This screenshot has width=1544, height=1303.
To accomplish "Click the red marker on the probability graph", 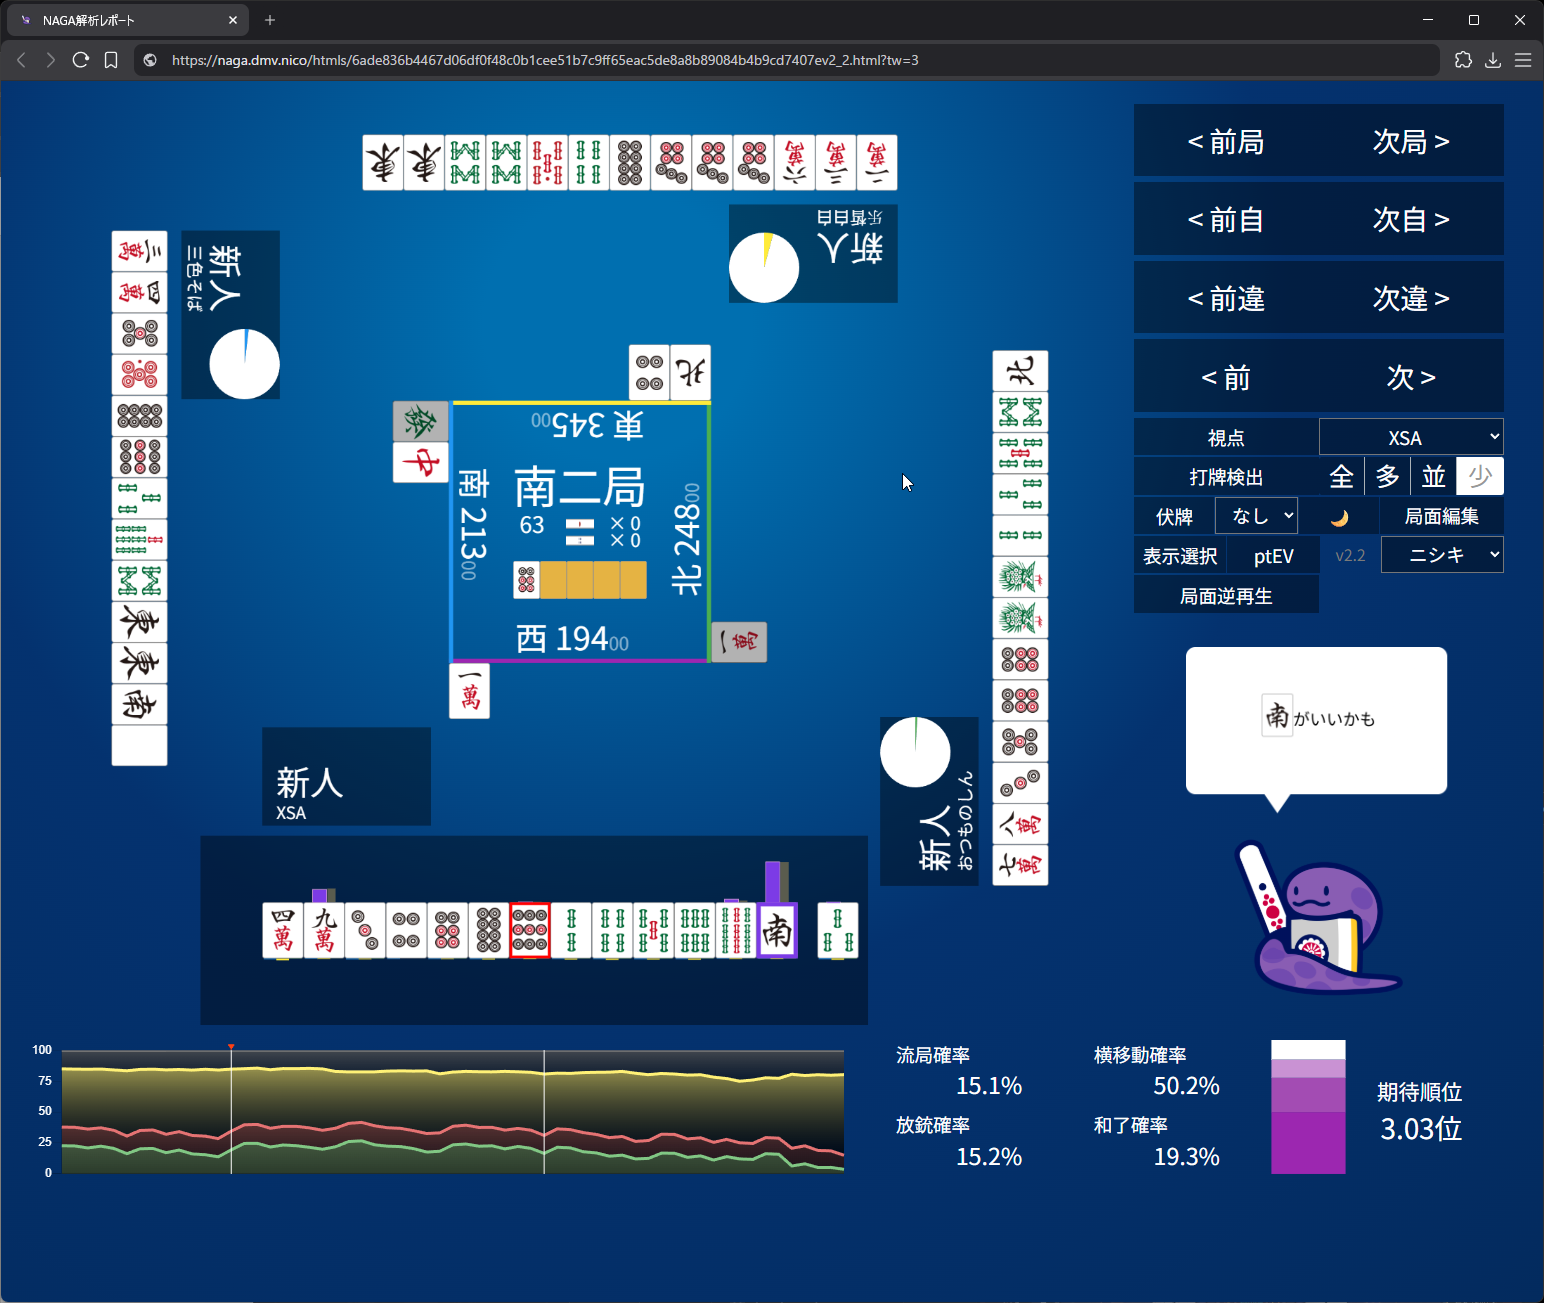I will 231,1047.
